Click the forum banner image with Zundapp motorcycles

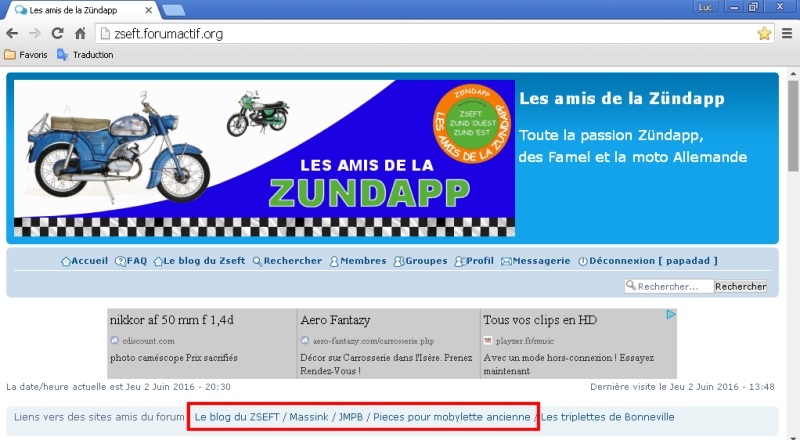pos(264,158)
